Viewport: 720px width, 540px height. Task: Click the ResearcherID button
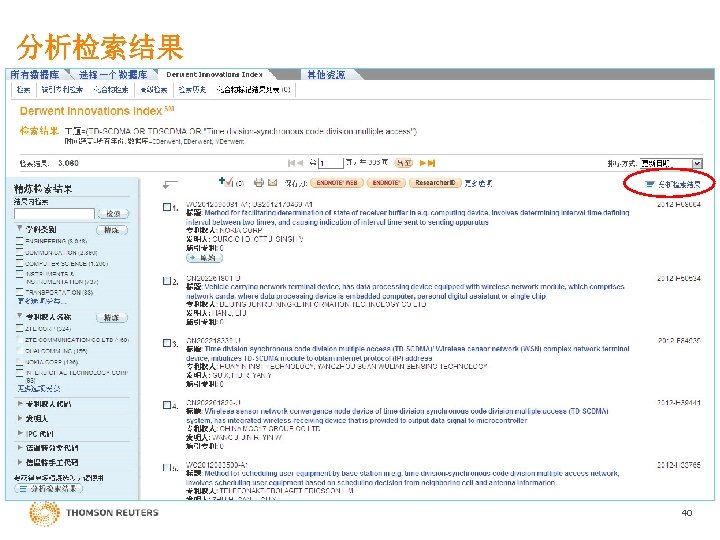click(435, 183)
